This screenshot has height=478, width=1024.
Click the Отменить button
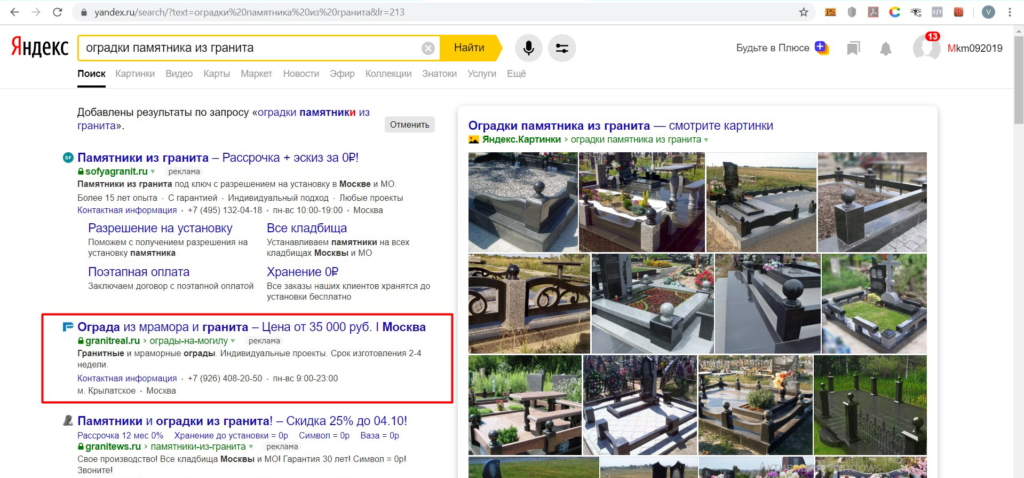(409, 125)
